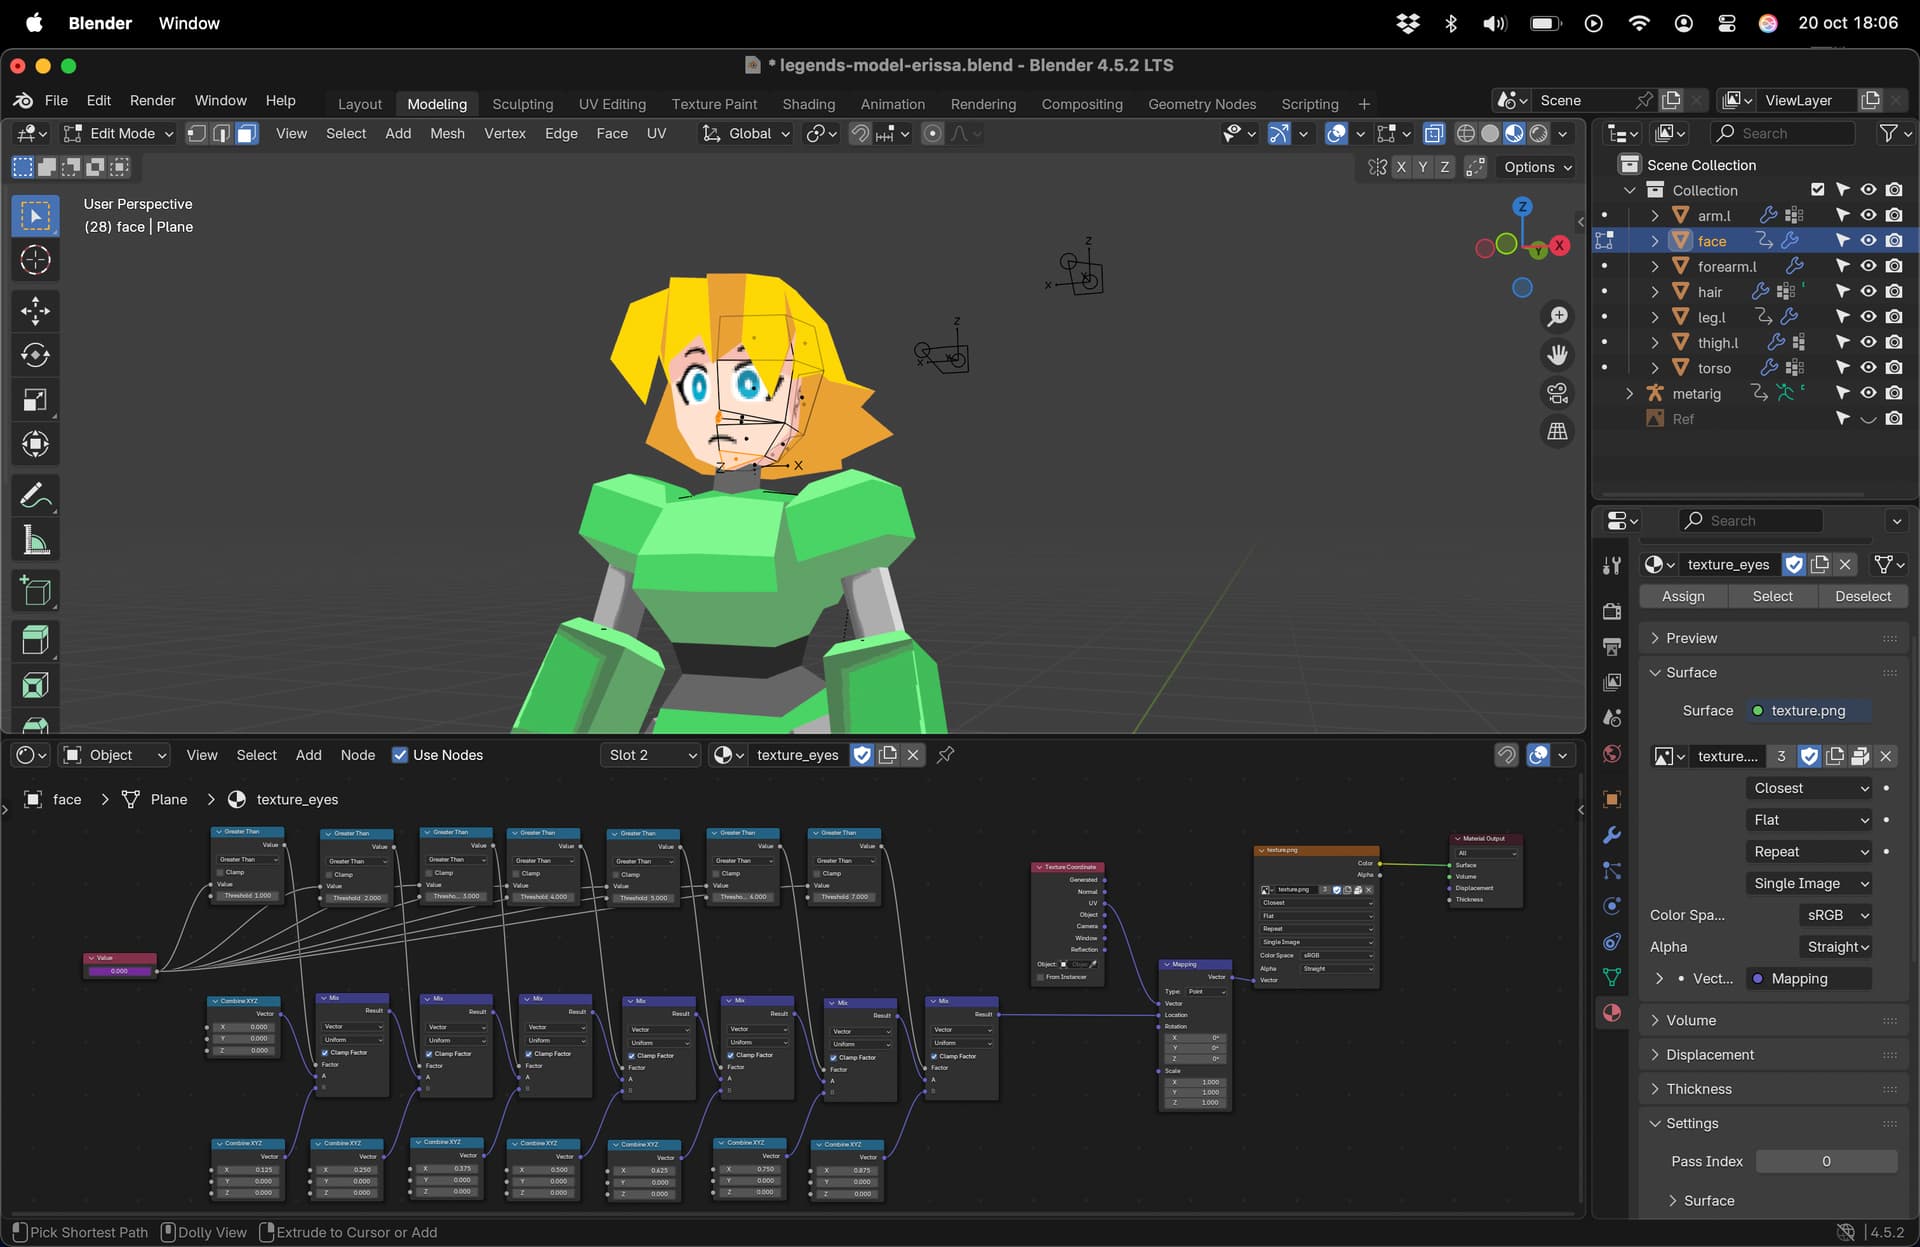Open the Slot 2 material dropdown
Viewport: 1920px width, 1247px height.
click(x=652, y=755)
